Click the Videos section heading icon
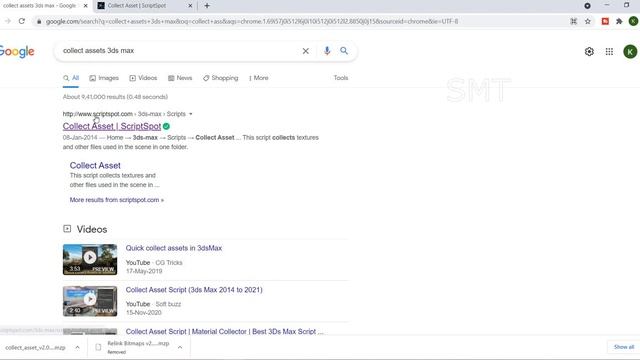Screen dimensions: 640x360 [x=67, y=229]
